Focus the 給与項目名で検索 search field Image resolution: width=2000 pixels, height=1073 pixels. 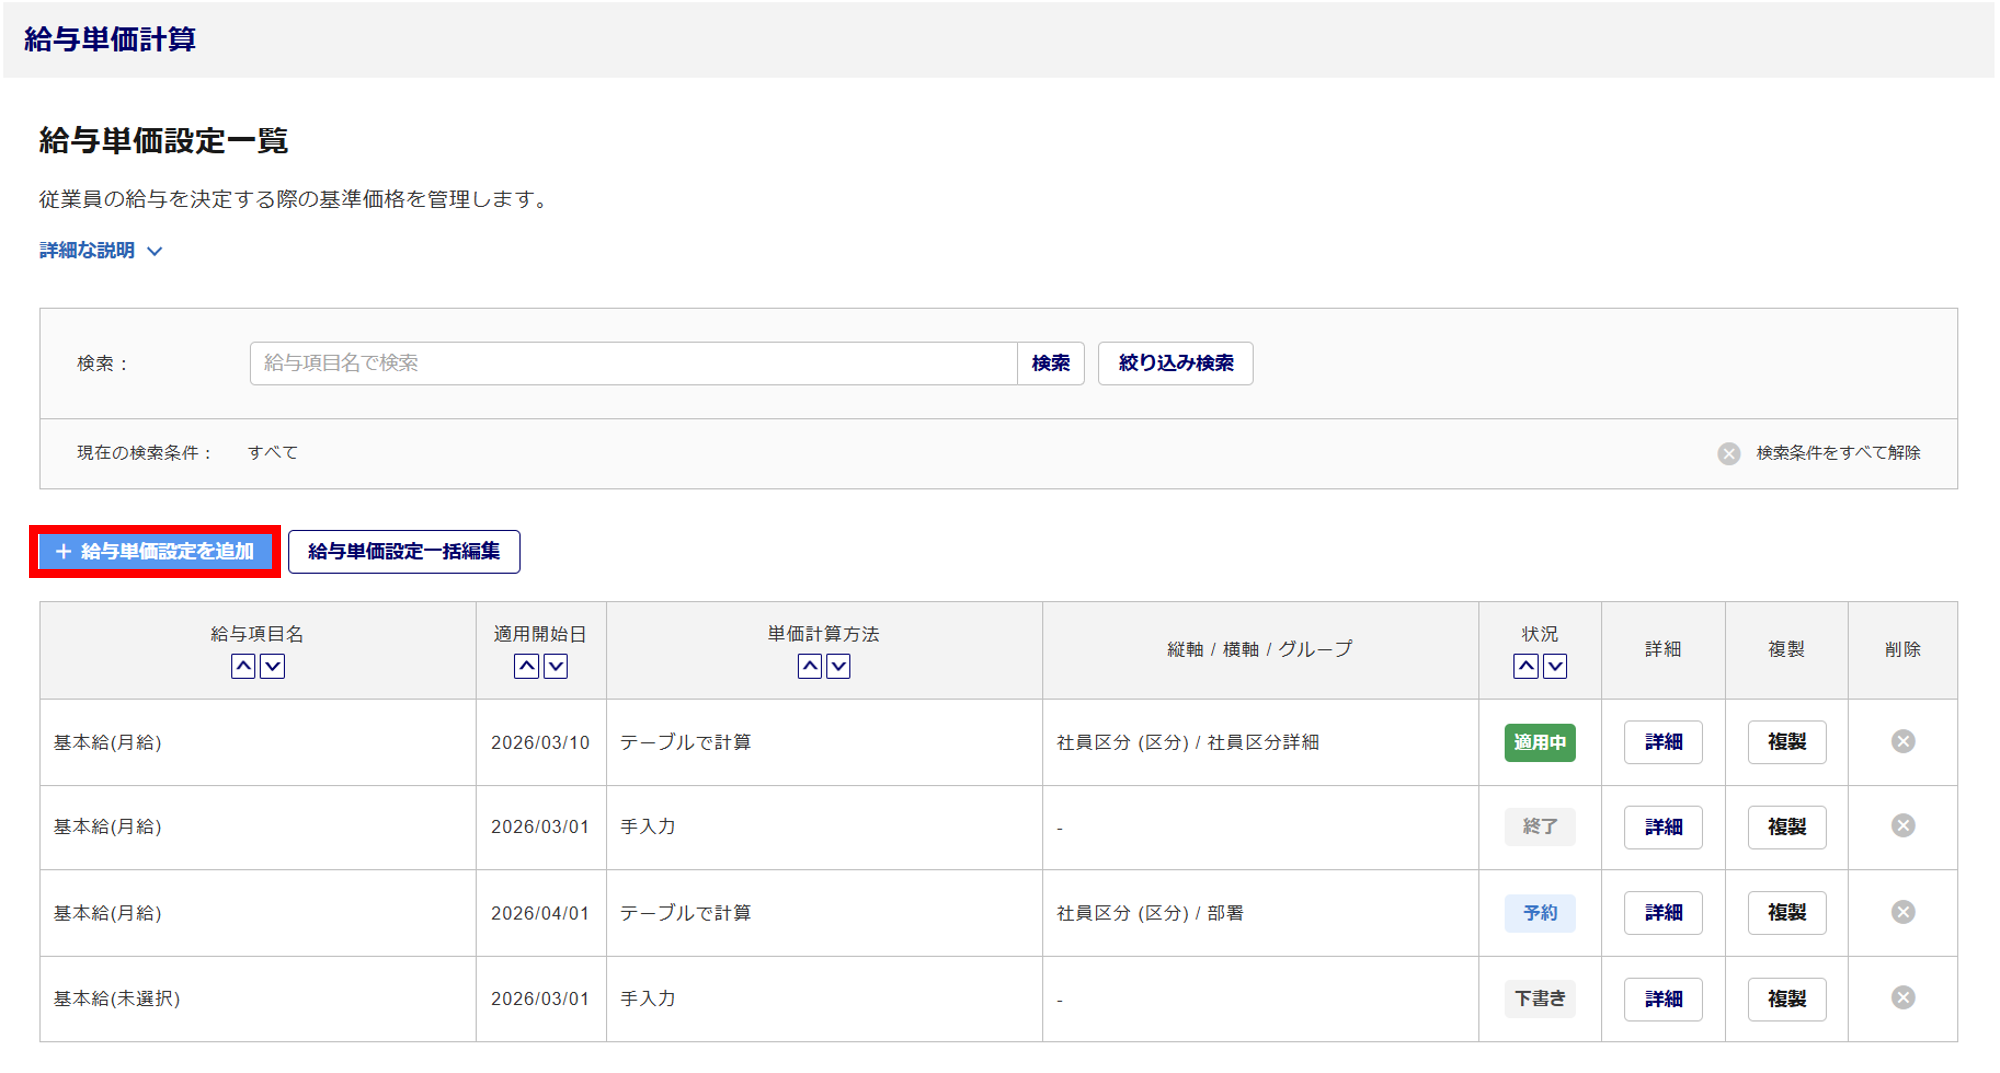tap(632, 363)
